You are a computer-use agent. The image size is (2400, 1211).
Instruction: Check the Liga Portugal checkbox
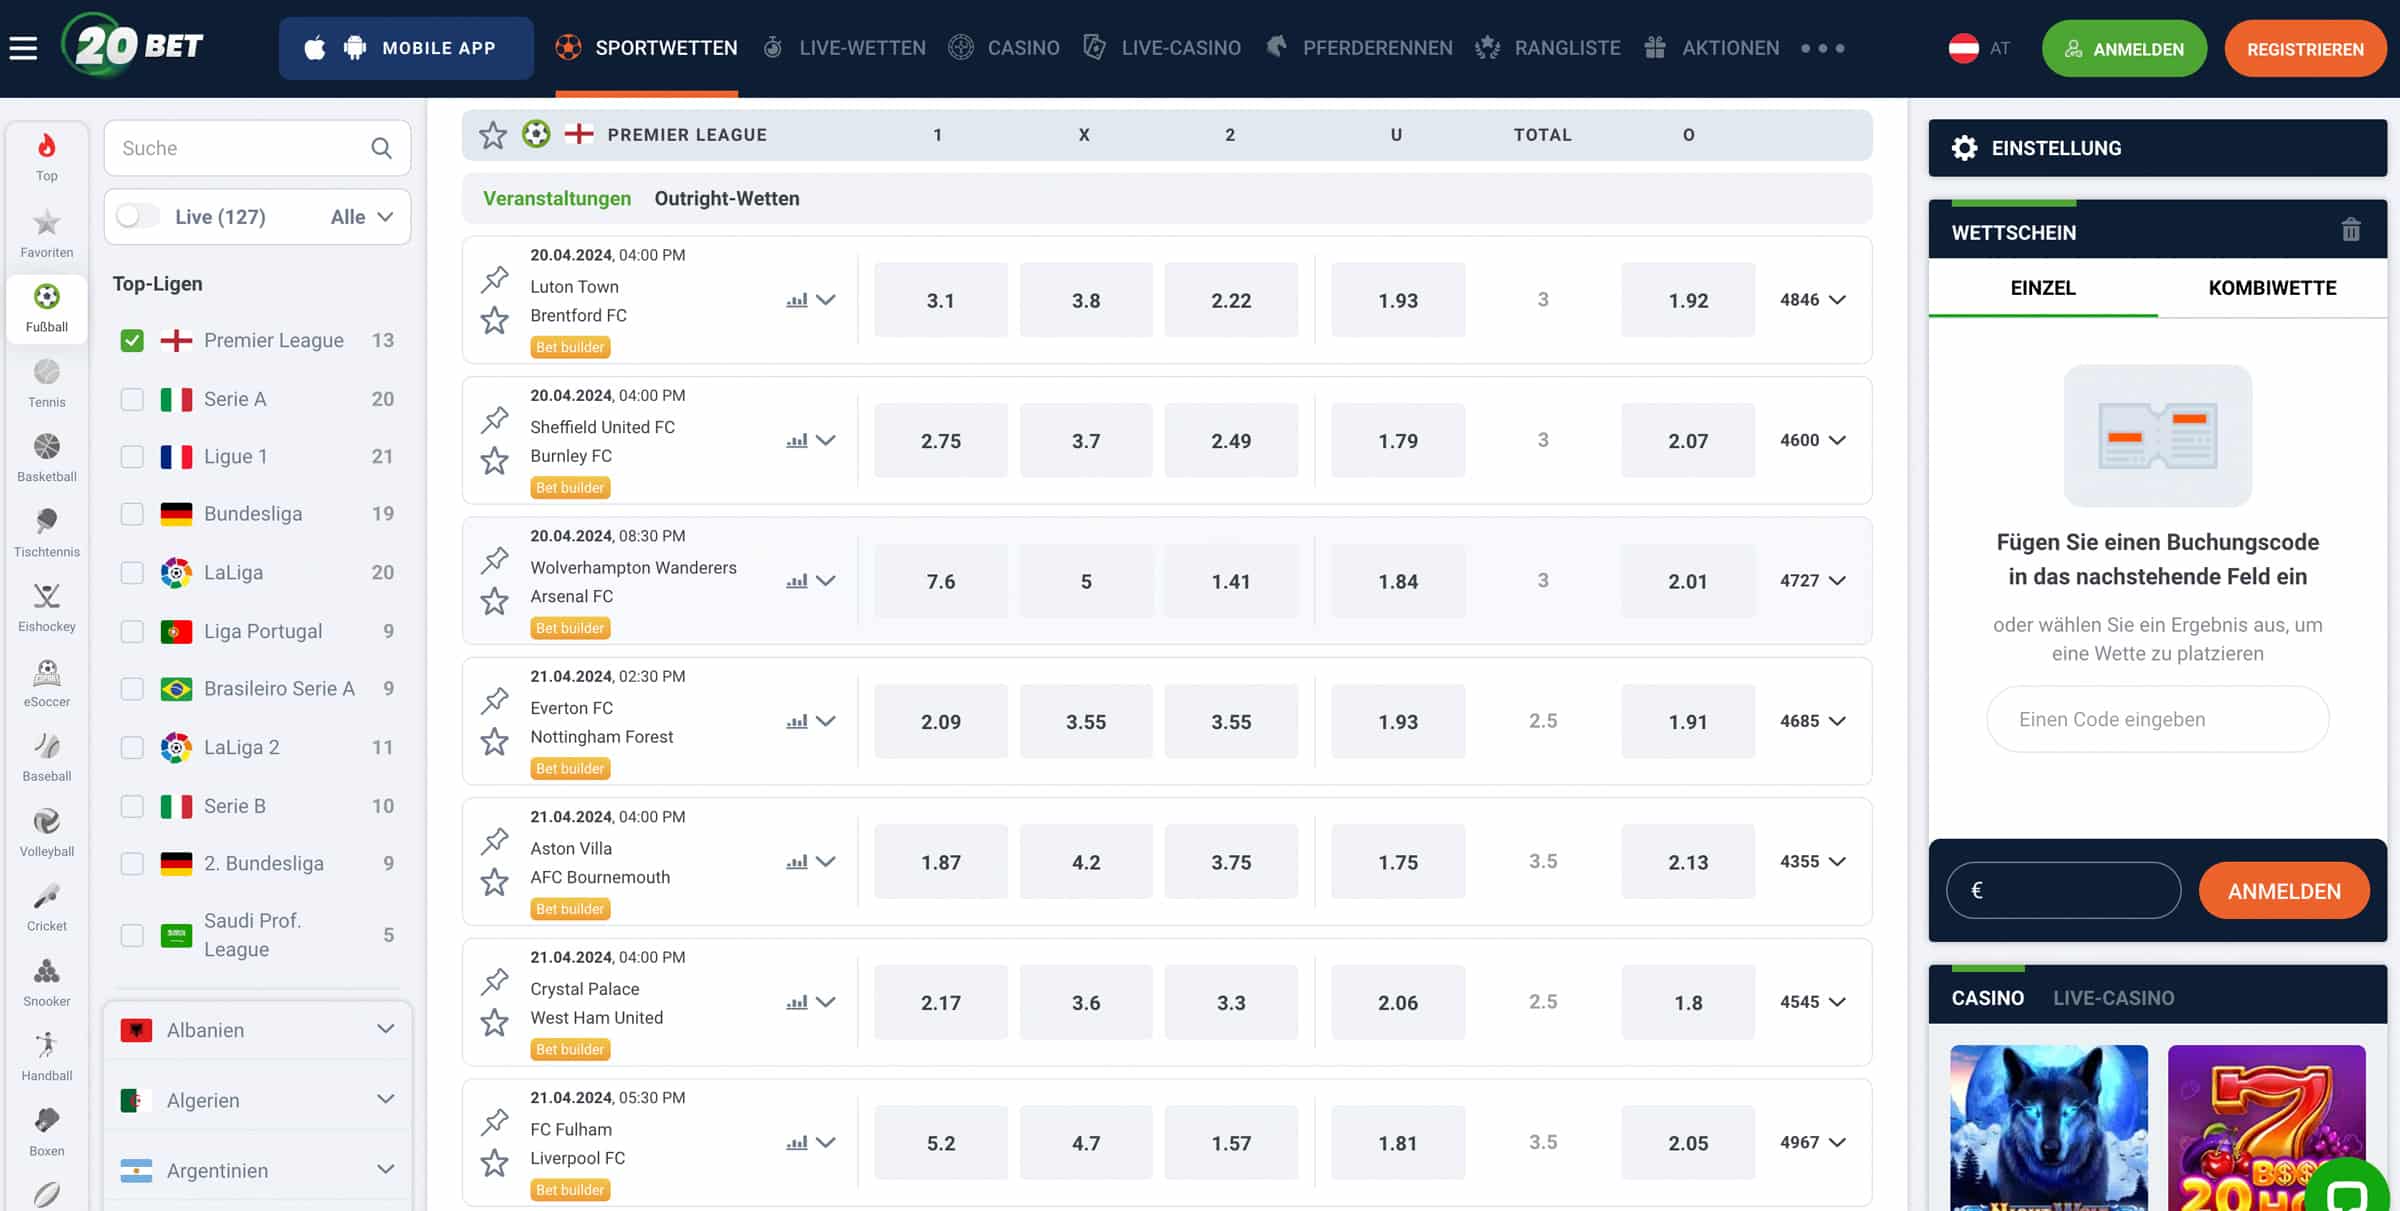(132, 631)
